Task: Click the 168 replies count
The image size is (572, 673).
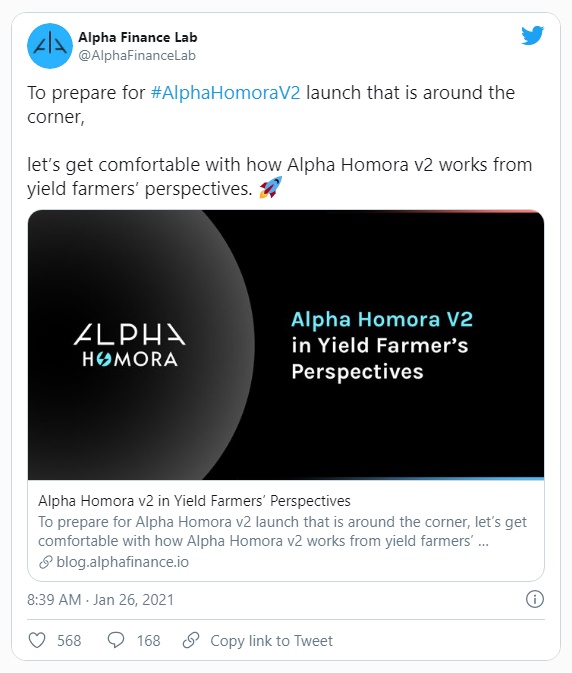Action: 148,640
